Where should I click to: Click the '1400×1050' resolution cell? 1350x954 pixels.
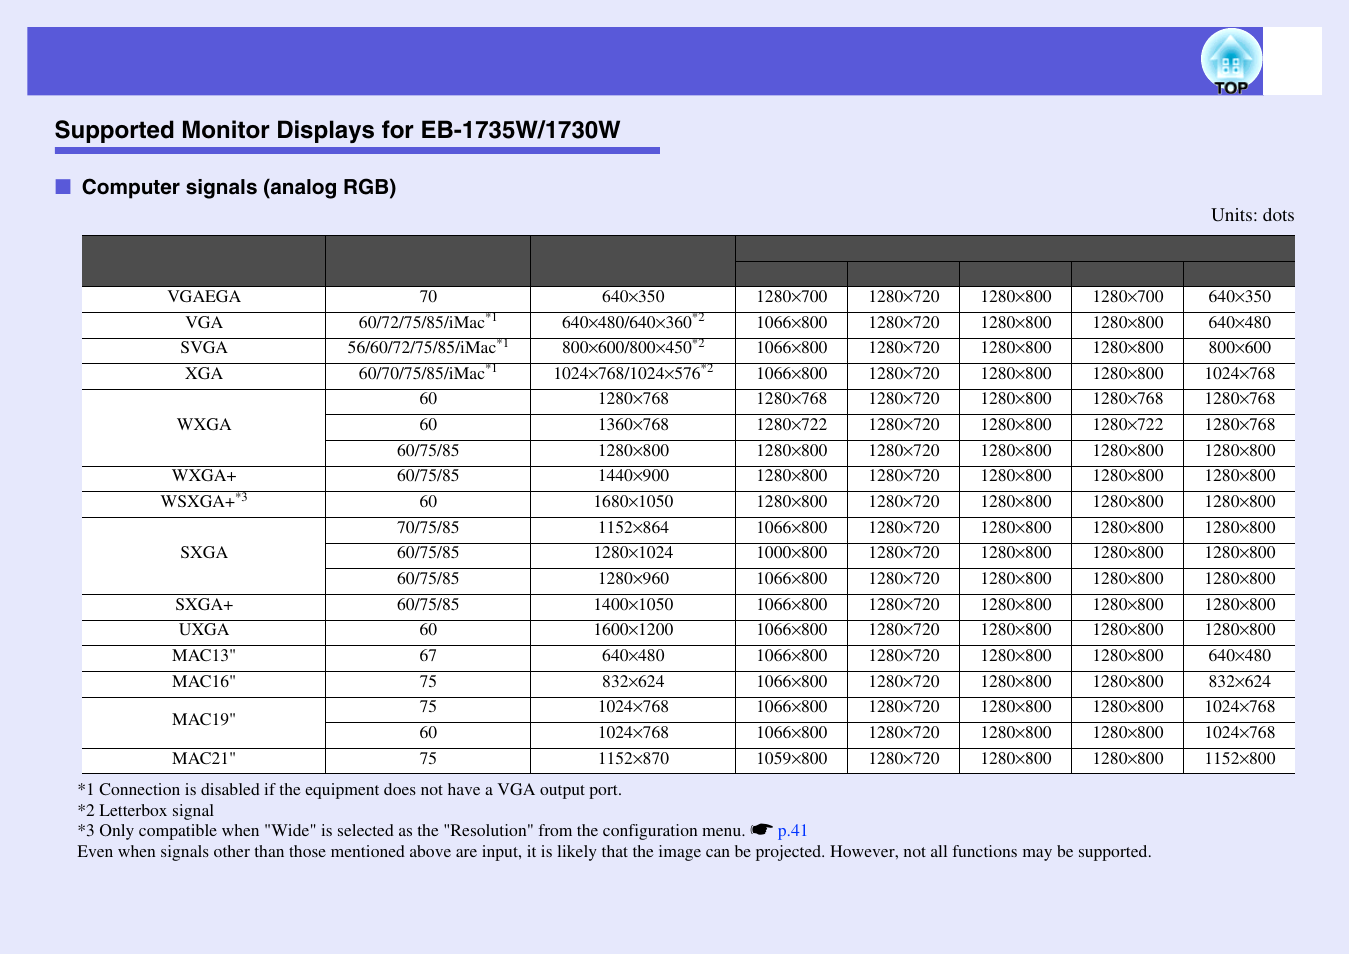(633, 605)
